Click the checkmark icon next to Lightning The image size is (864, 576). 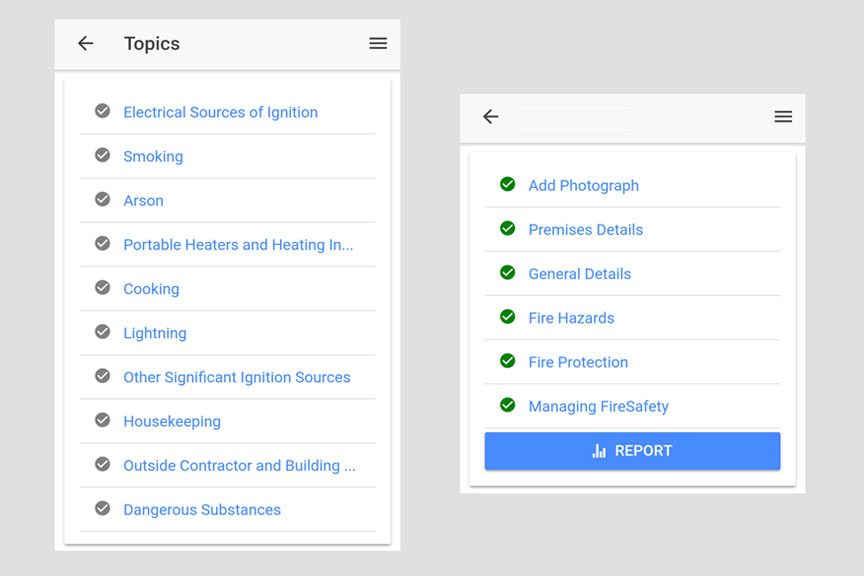101,332
